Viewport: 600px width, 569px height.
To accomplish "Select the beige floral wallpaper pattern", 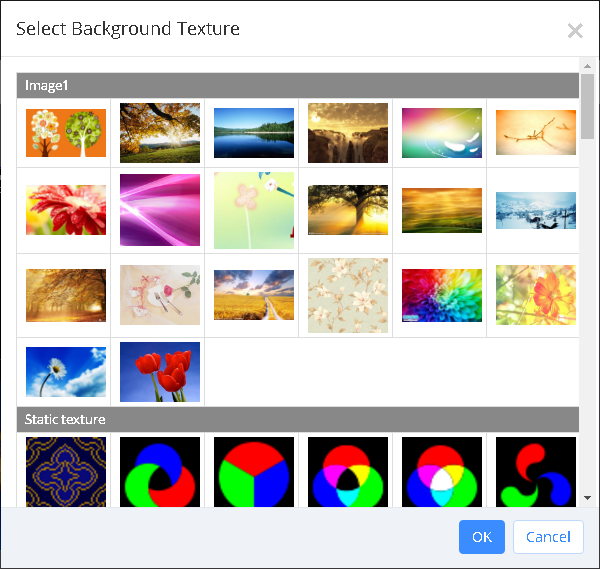I will [348, 295].
